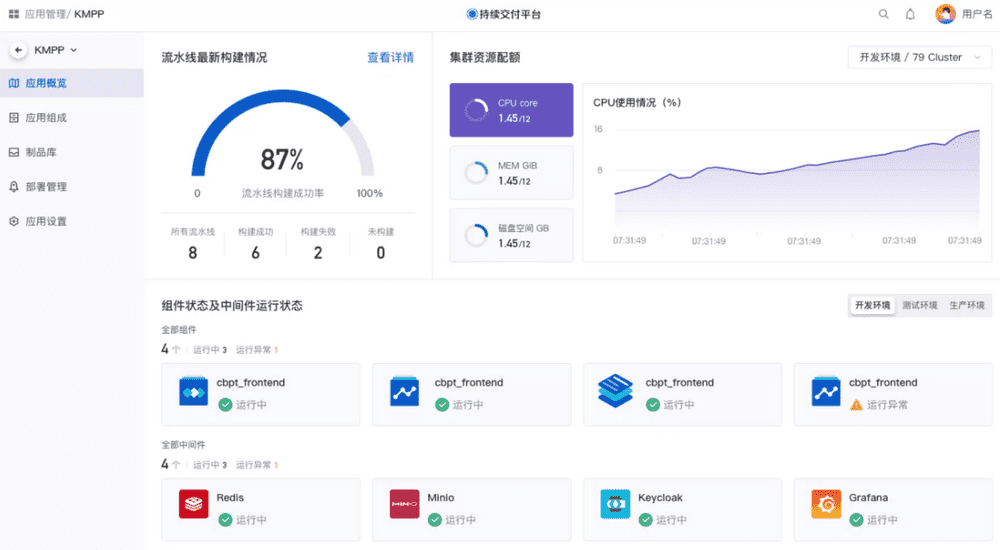
Task: Click the 全部组件 heading
Action: coord(179,330)
